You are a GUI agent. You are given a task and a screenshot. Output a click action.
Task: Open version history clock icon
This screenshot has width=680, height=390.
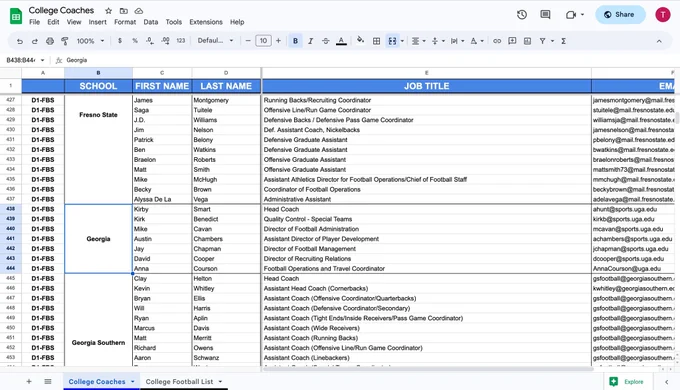[522, 15]
